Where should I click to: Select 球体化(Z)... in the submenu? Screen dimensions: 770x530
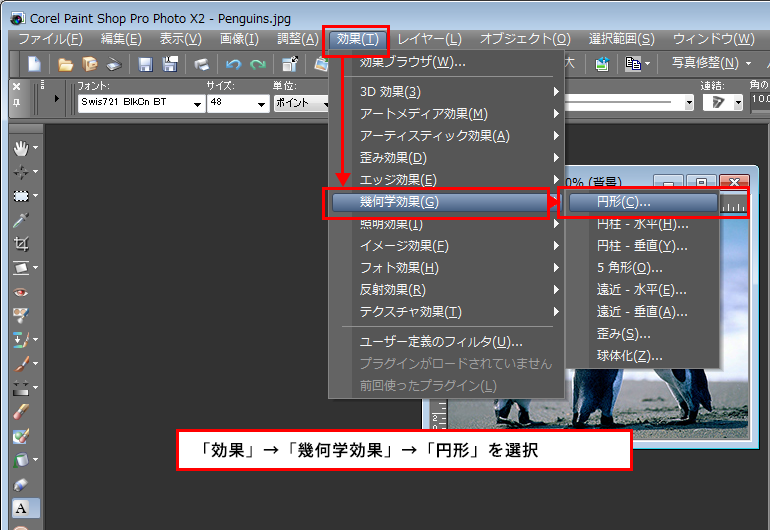click(x=643, y=356)
